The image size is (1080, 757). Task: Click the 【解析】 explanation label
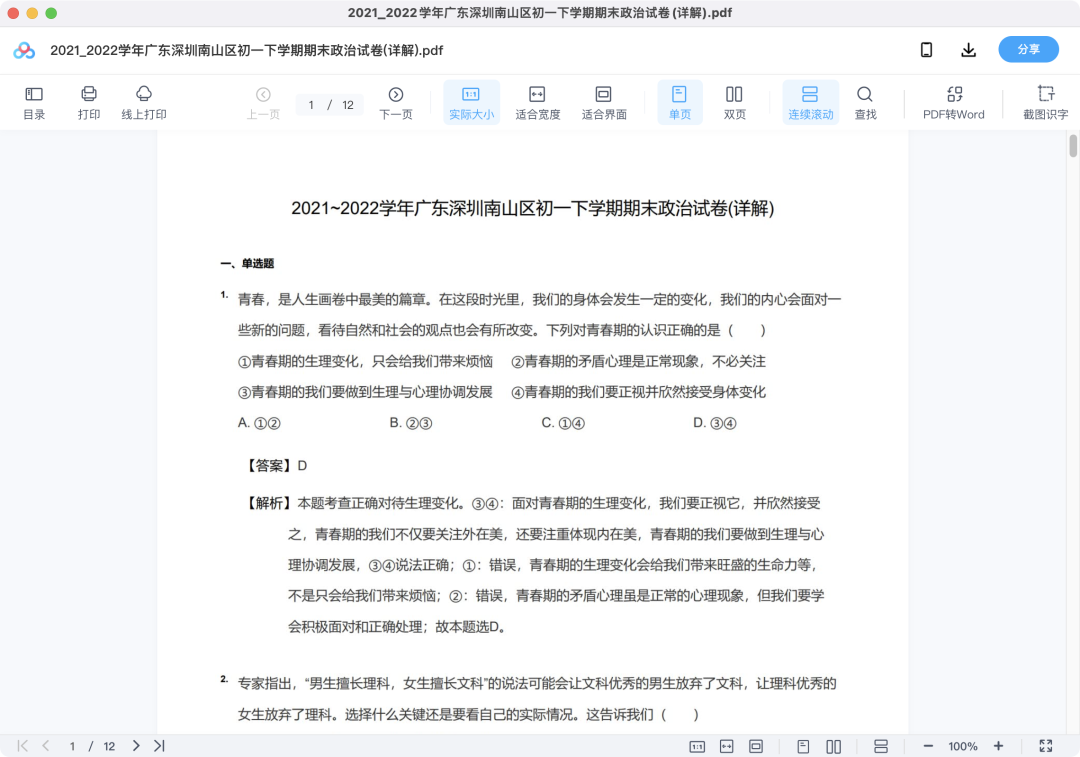(269, 504)
